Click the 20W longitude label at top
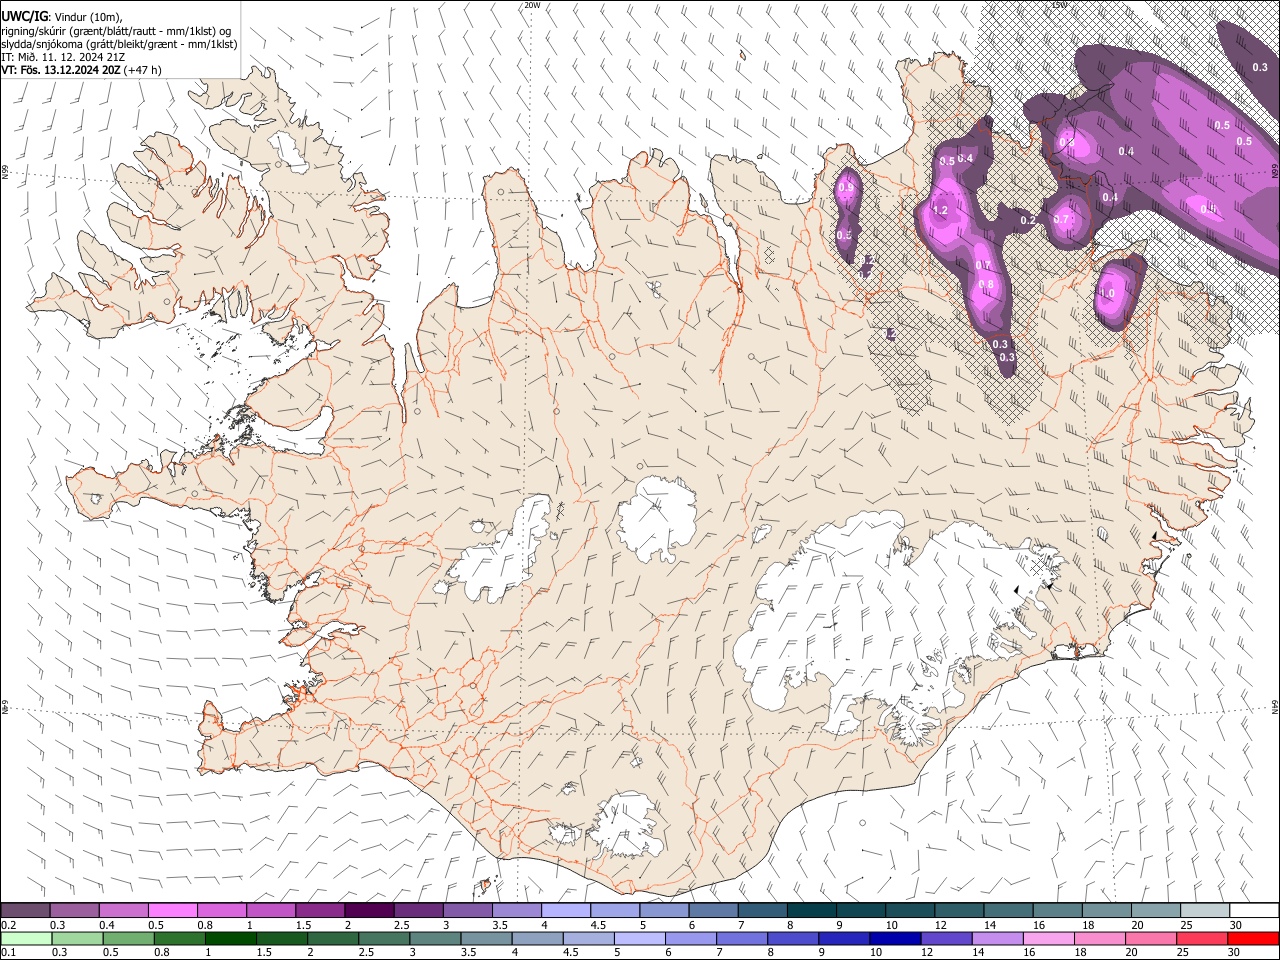Screen dimensions: 1280x960 tap(532, 5)
